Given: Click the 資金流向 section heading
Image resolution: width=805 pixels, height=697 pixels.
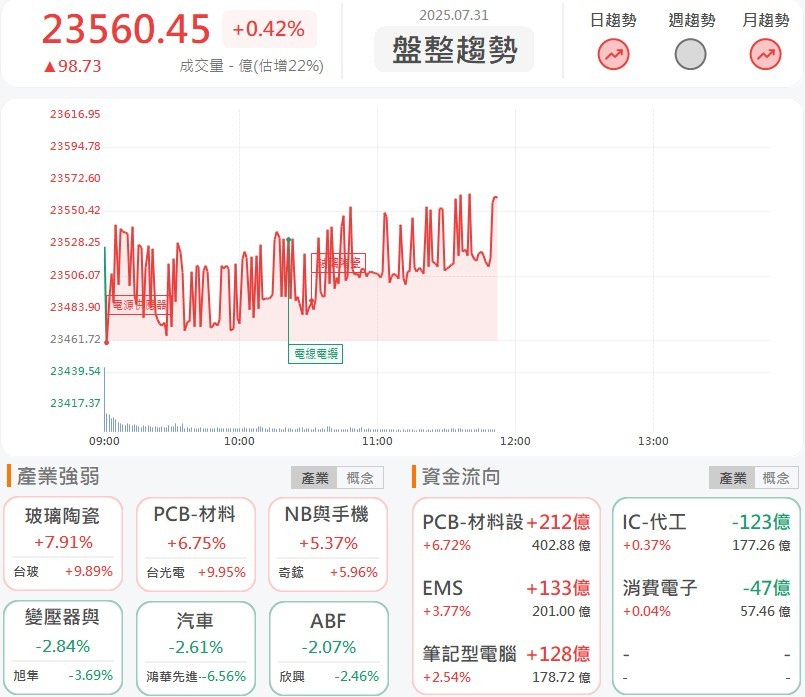Looking at the screenshot, I should (x=461, y=476).
